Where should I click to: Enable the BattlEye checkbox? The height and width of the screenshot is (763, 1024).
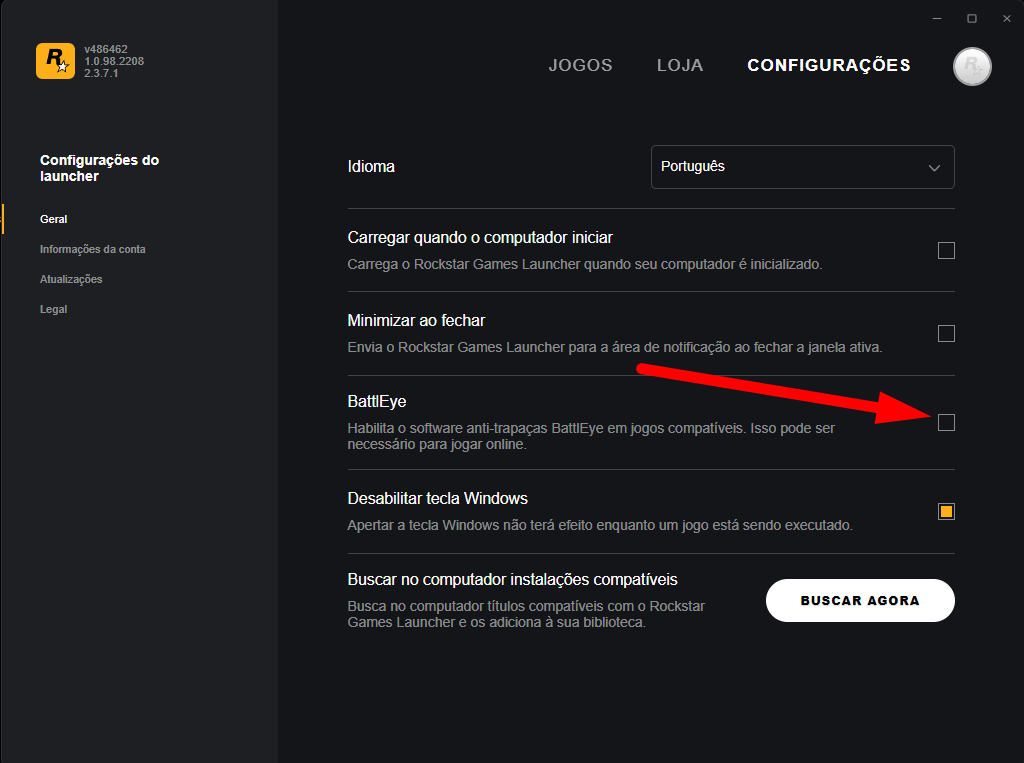coord(946,423)
